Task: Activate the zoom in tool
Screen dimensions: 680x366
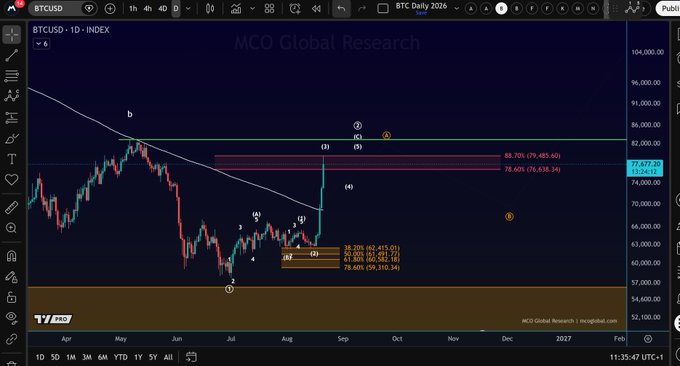Action: (x=12, y=228)
